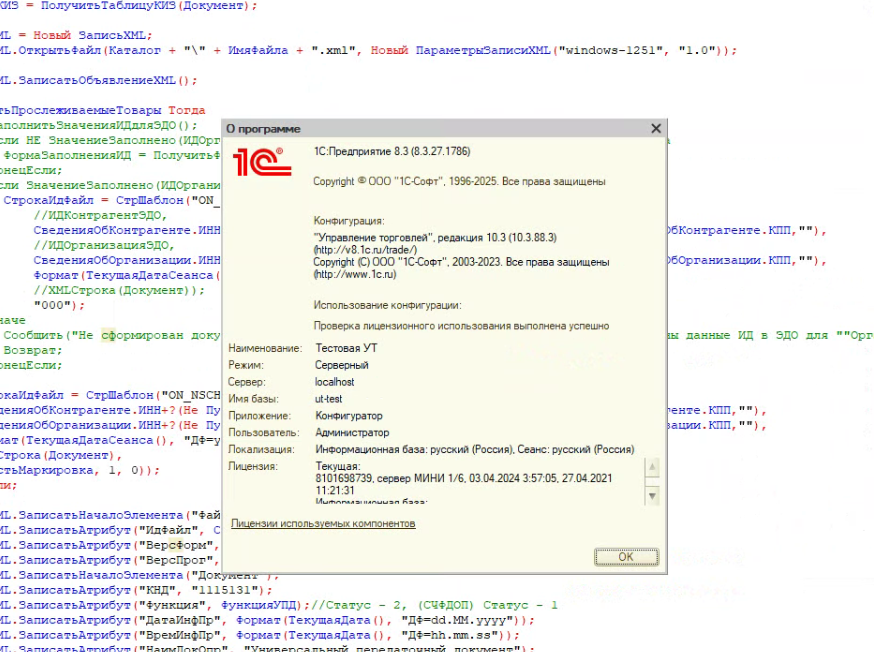The height and width of the screenshot is (652, 874).
Task: Click the http://www.1c.ru address text
Action: [x=355, y=274]
